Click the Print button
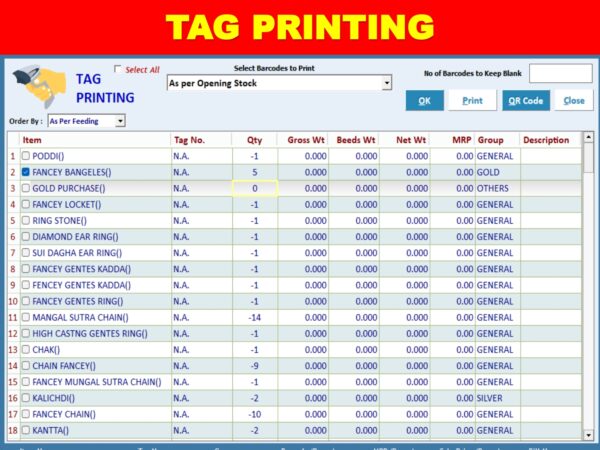600x450 pixels. coord(472,101)
